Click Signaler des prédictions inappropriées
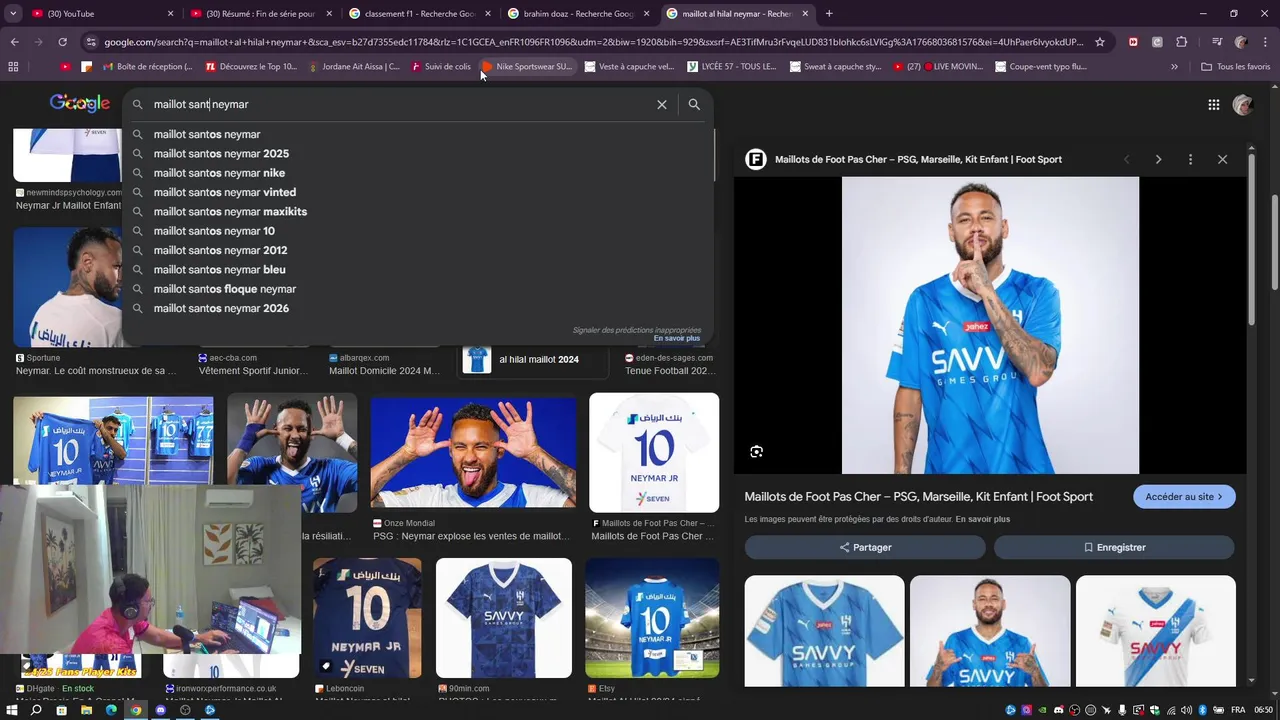Image resolution: width=1280 pixels, height=720 pixels. click(636, 330)
